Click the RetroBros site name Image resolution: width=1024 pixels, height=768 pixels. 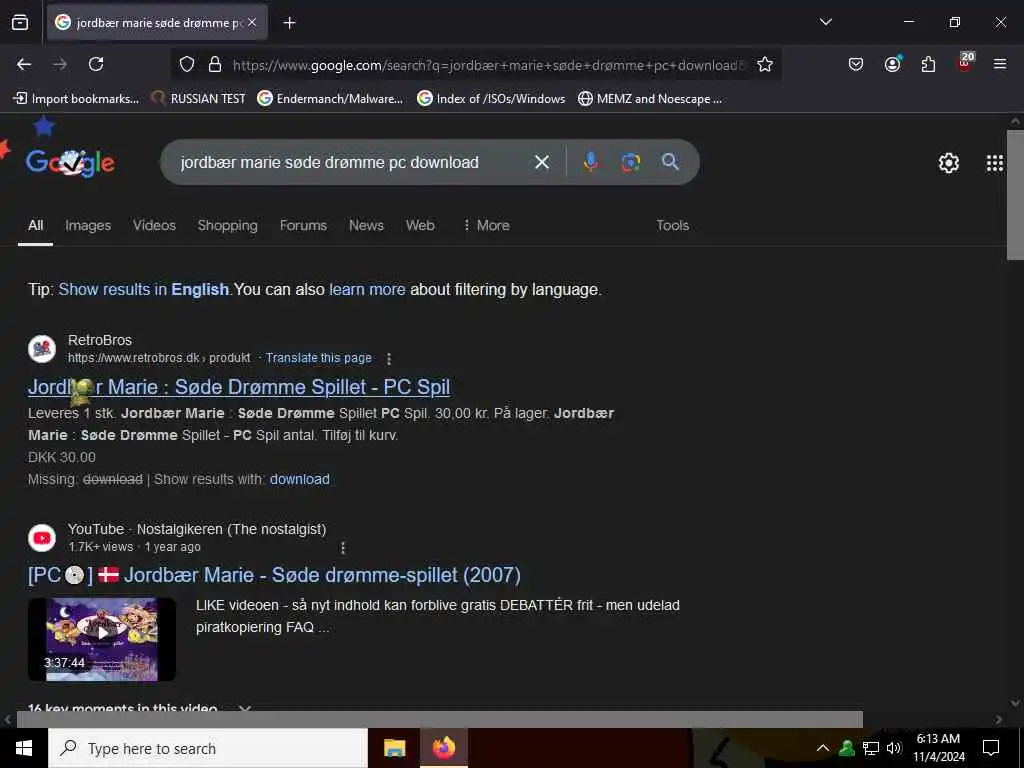pos(100,340)
